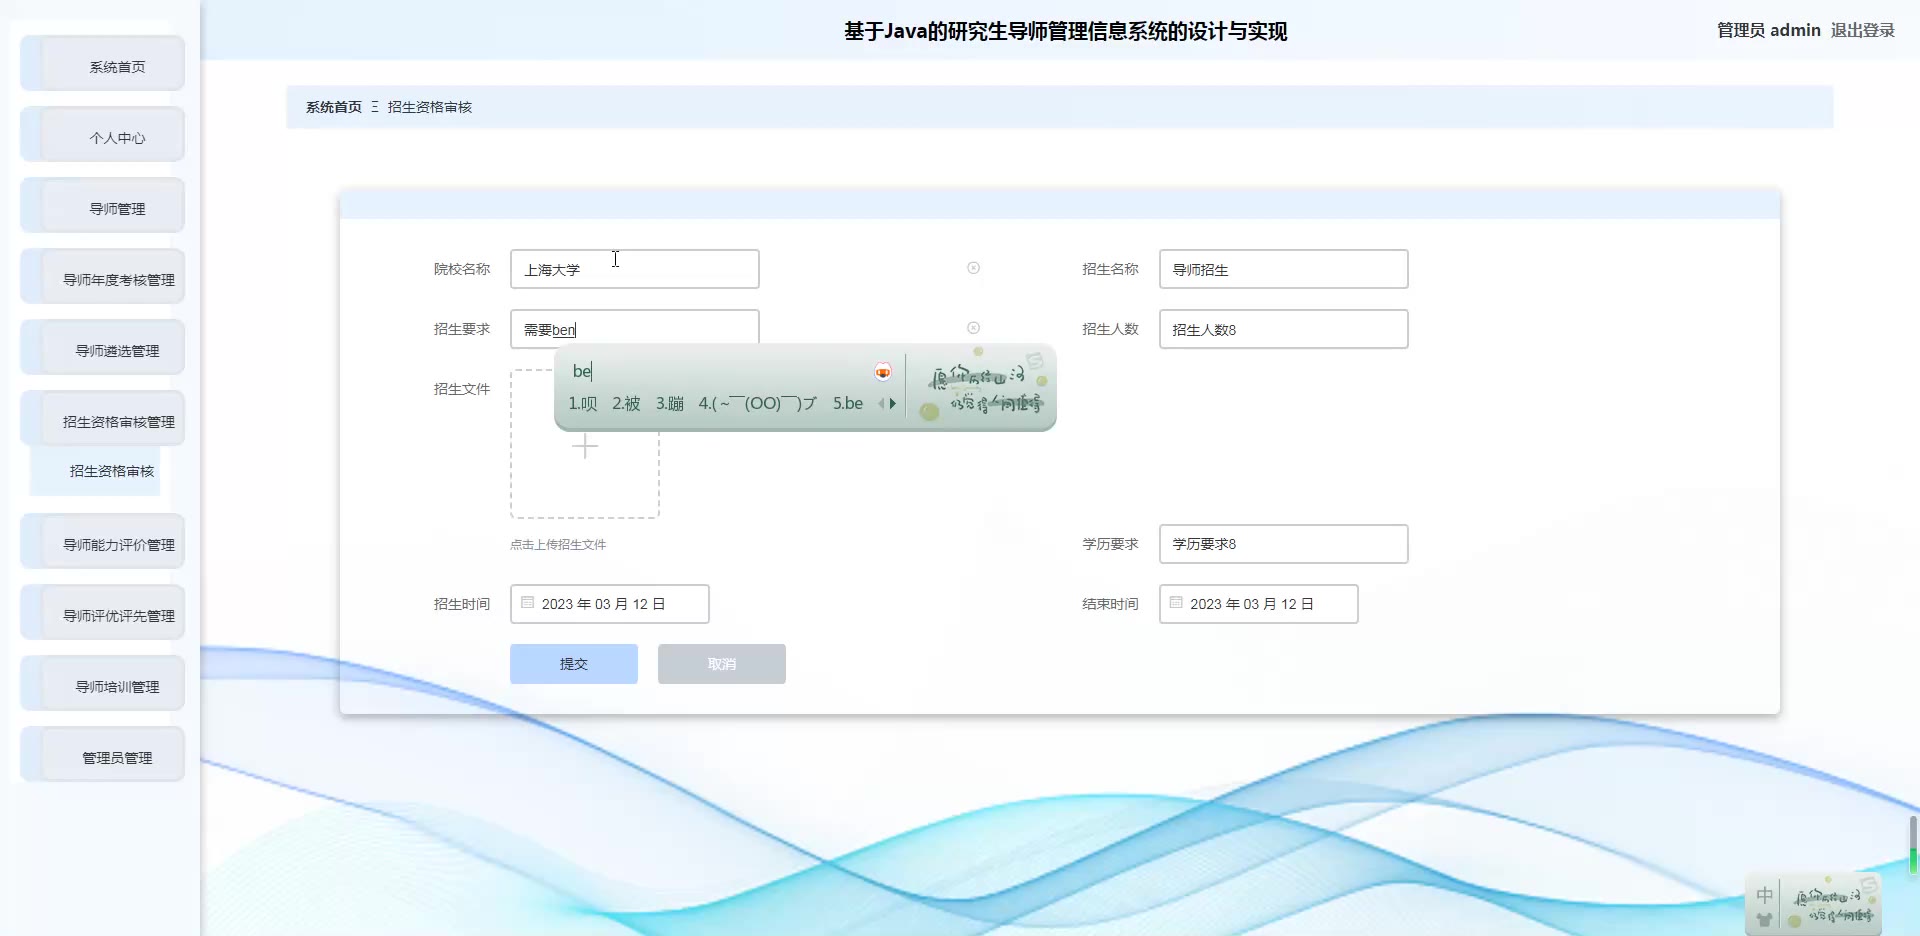Screen dimensions: 1920x936
Task: Click the plus icon to upload 招生文件
Action: (x=585, y=445)
